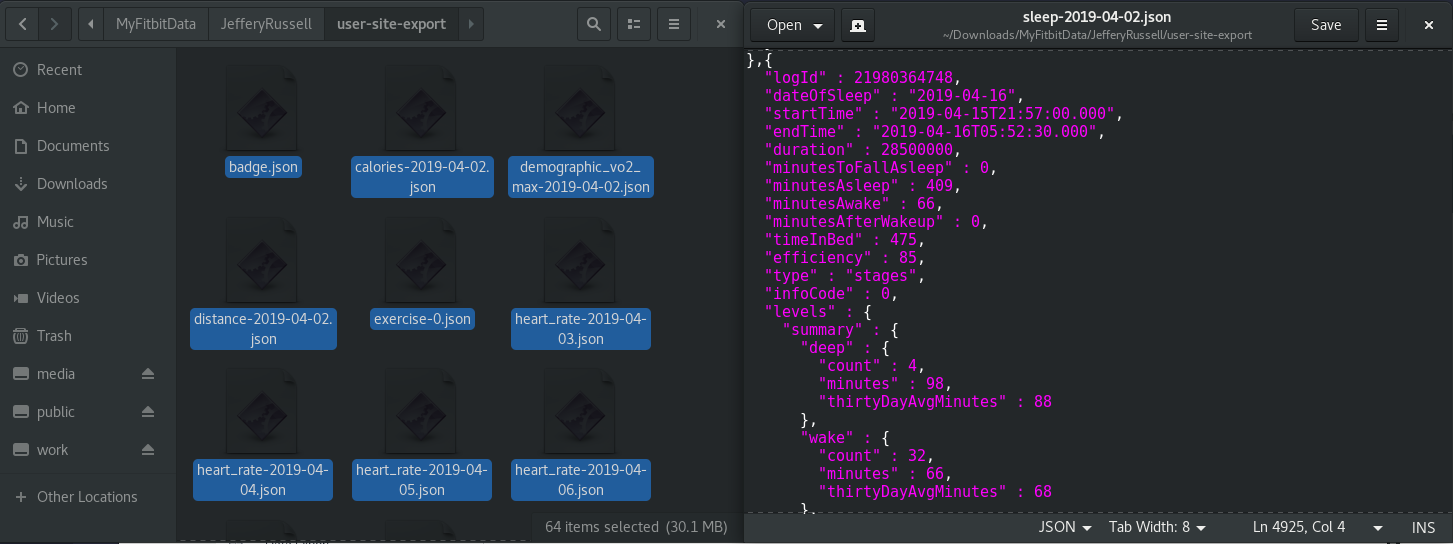This screenshot has width=1453, height=544.
Task: Expand the Tab Width: 8 dropdown
Action: [x=1157, y=527]
